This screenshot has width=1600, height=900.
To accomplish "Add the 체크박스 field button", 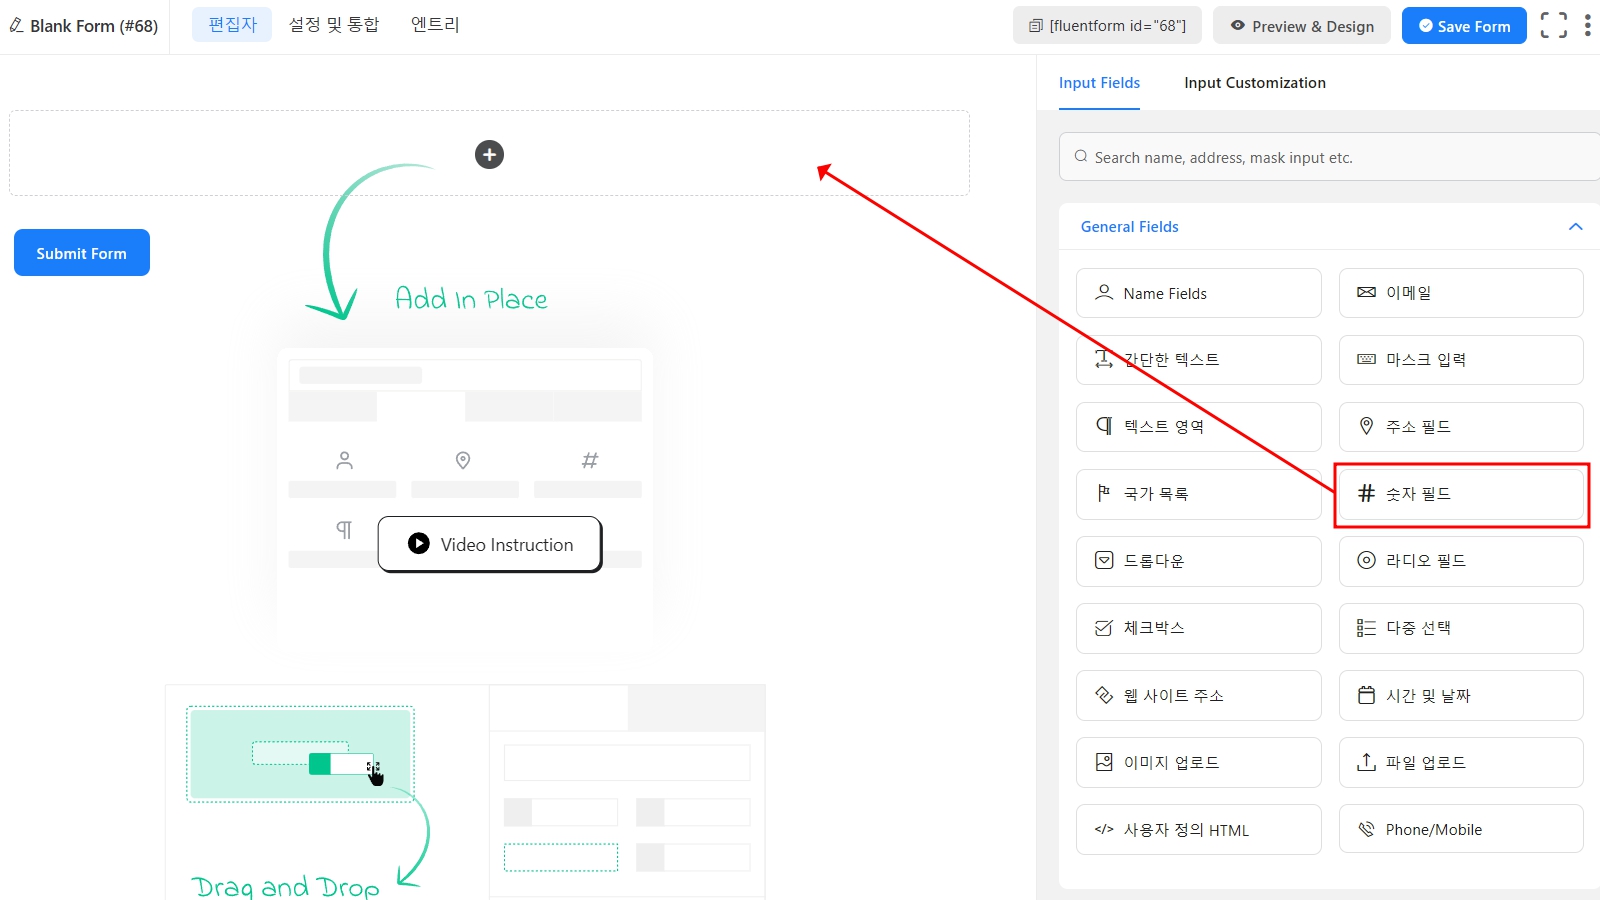I will tap(1199, 628).
